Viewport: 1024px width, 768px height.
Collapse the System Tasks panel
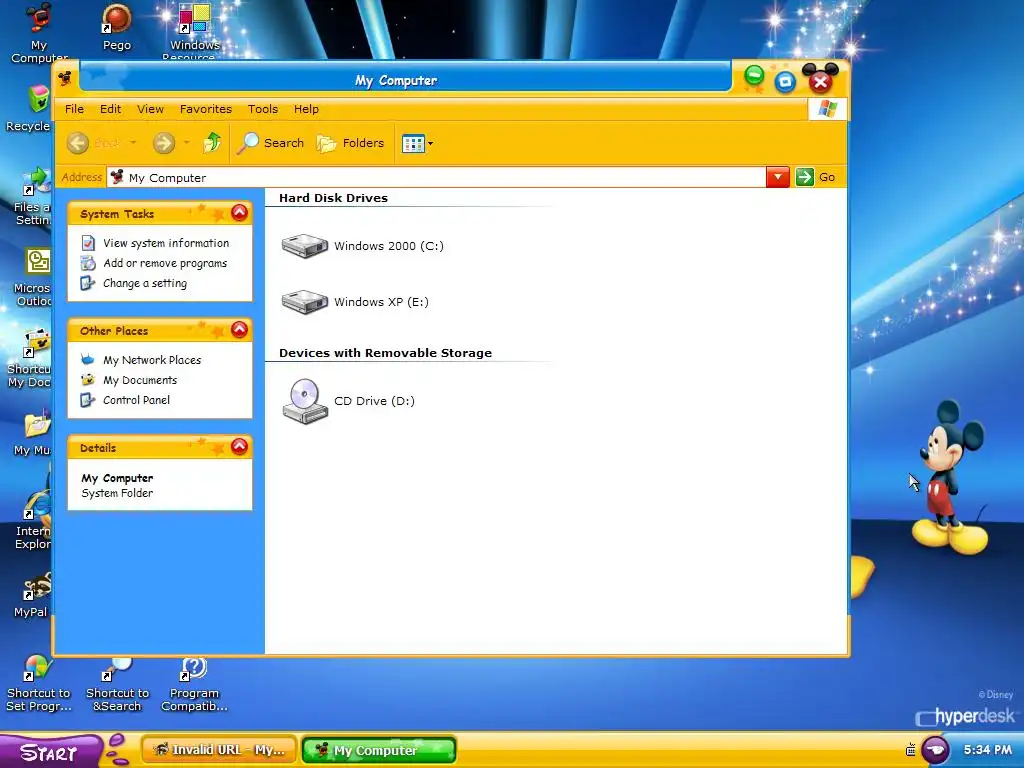[240, 212]
